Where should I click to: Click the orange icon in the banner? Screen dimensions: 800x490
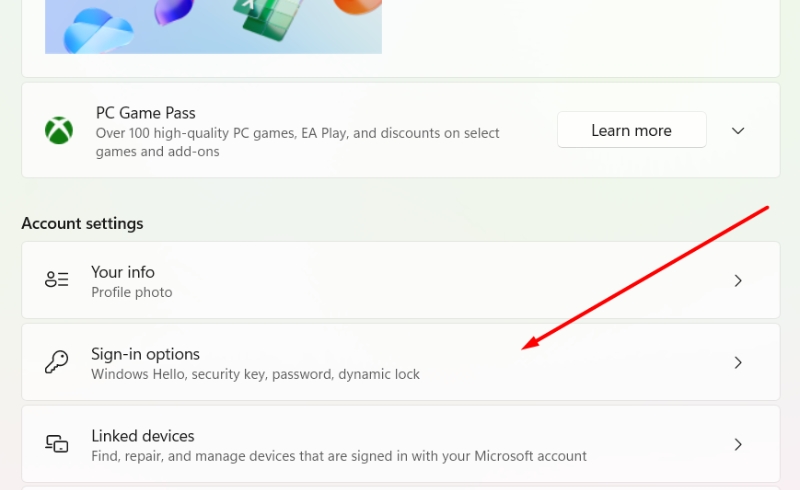[357, 7]
